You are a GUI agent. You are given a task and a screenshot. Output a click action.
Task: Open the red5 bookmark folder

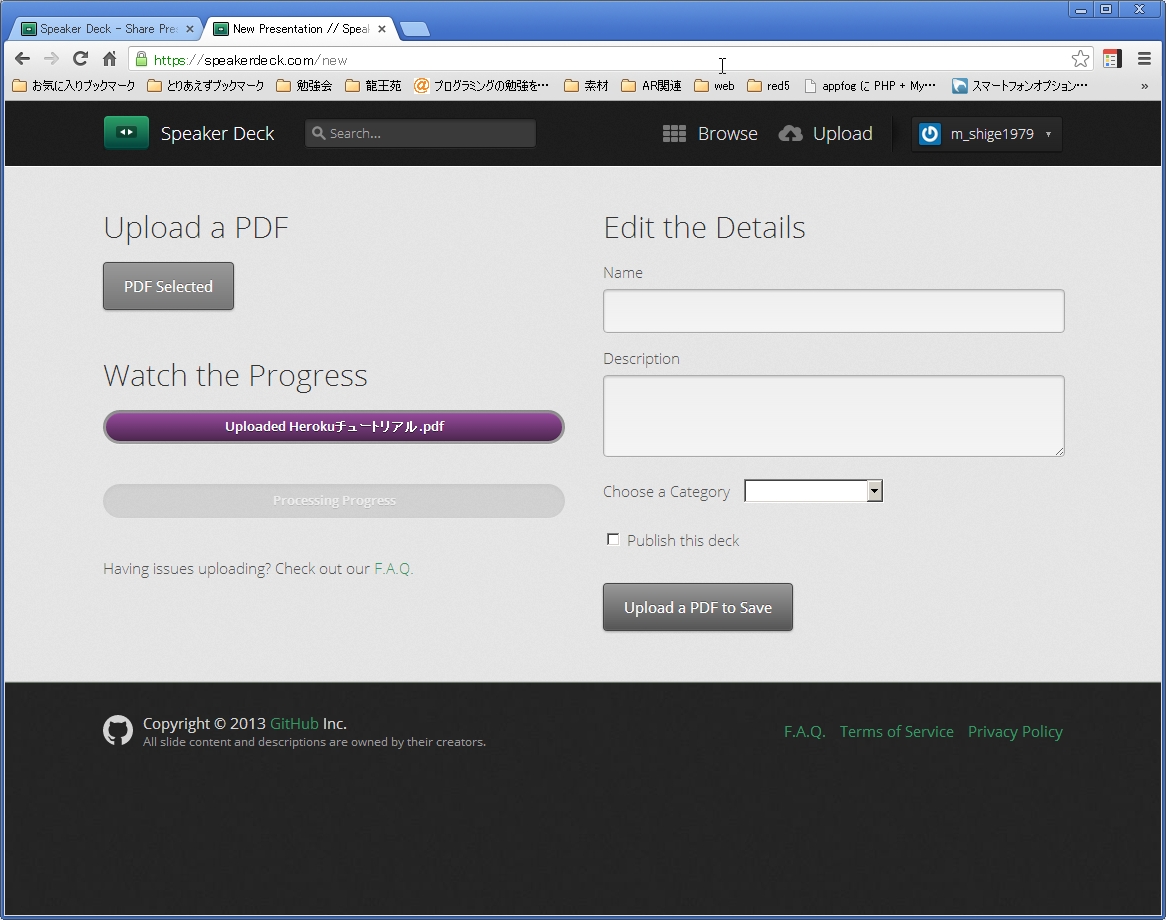[x=768, y=86]
